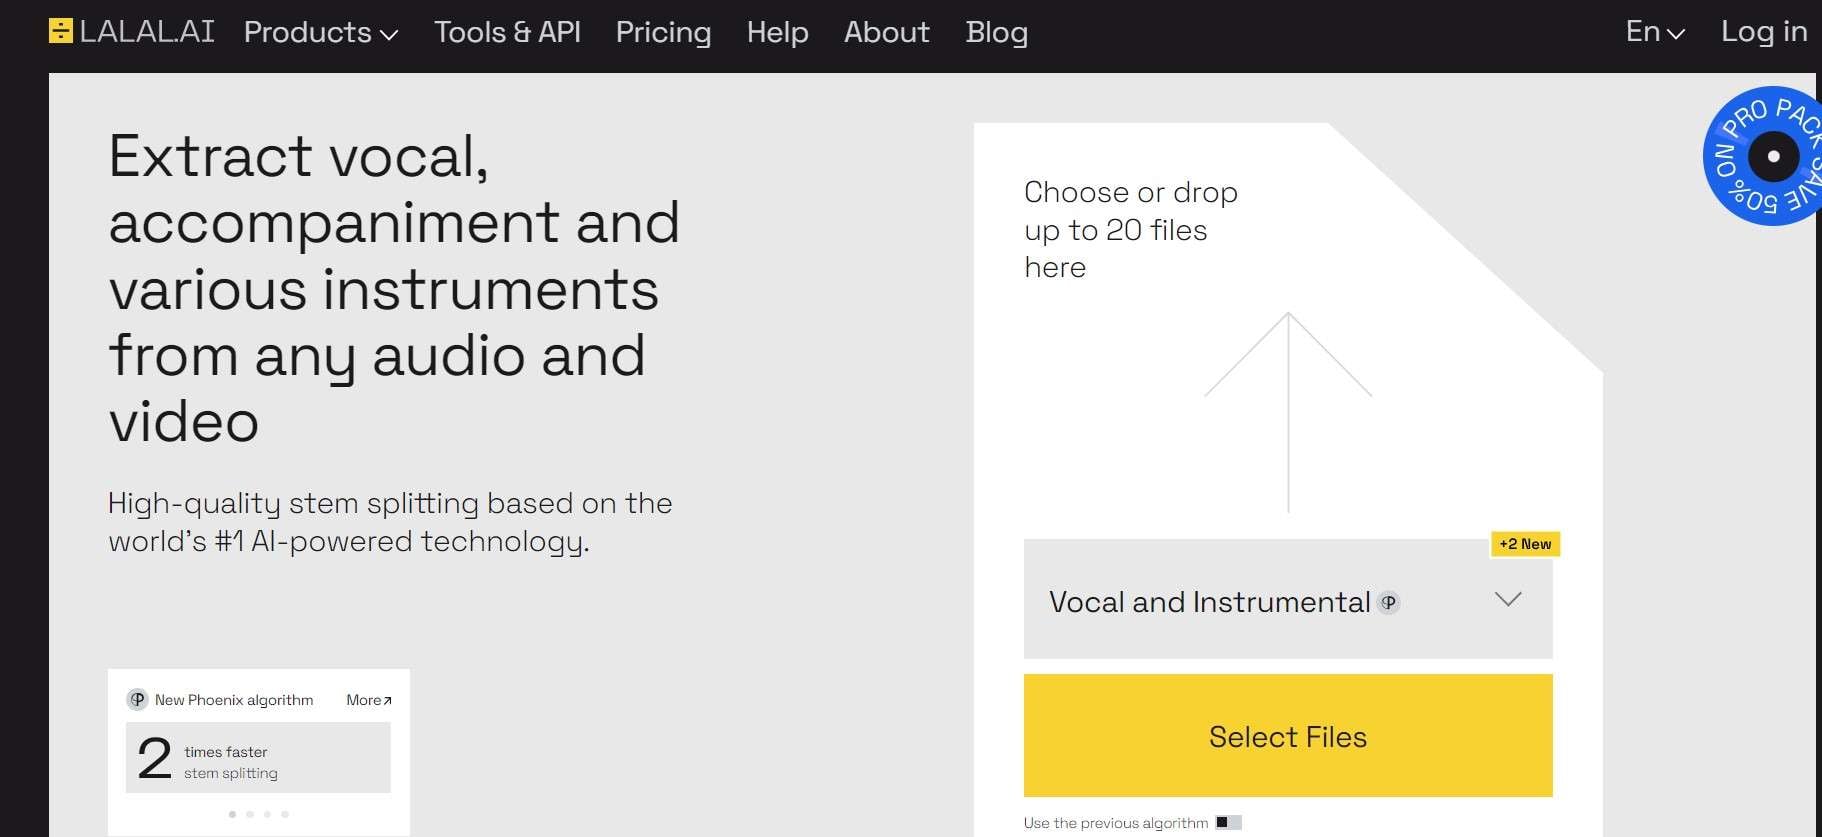Click the yellow LALAL.AI logo icon
Viewport: 1822px width, 837px height.
61,31
